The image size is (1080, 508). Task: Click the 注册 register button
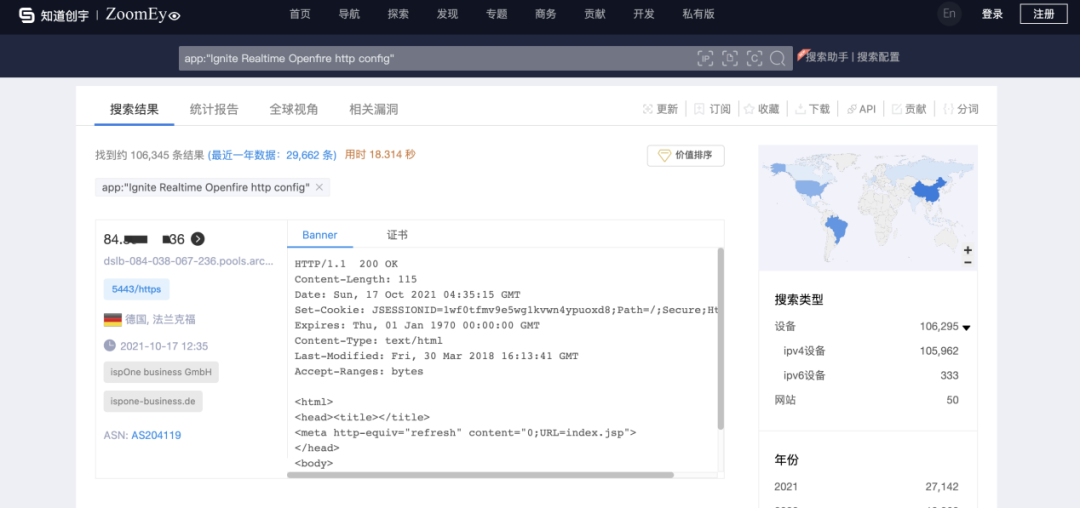[x=1043, y=14]
